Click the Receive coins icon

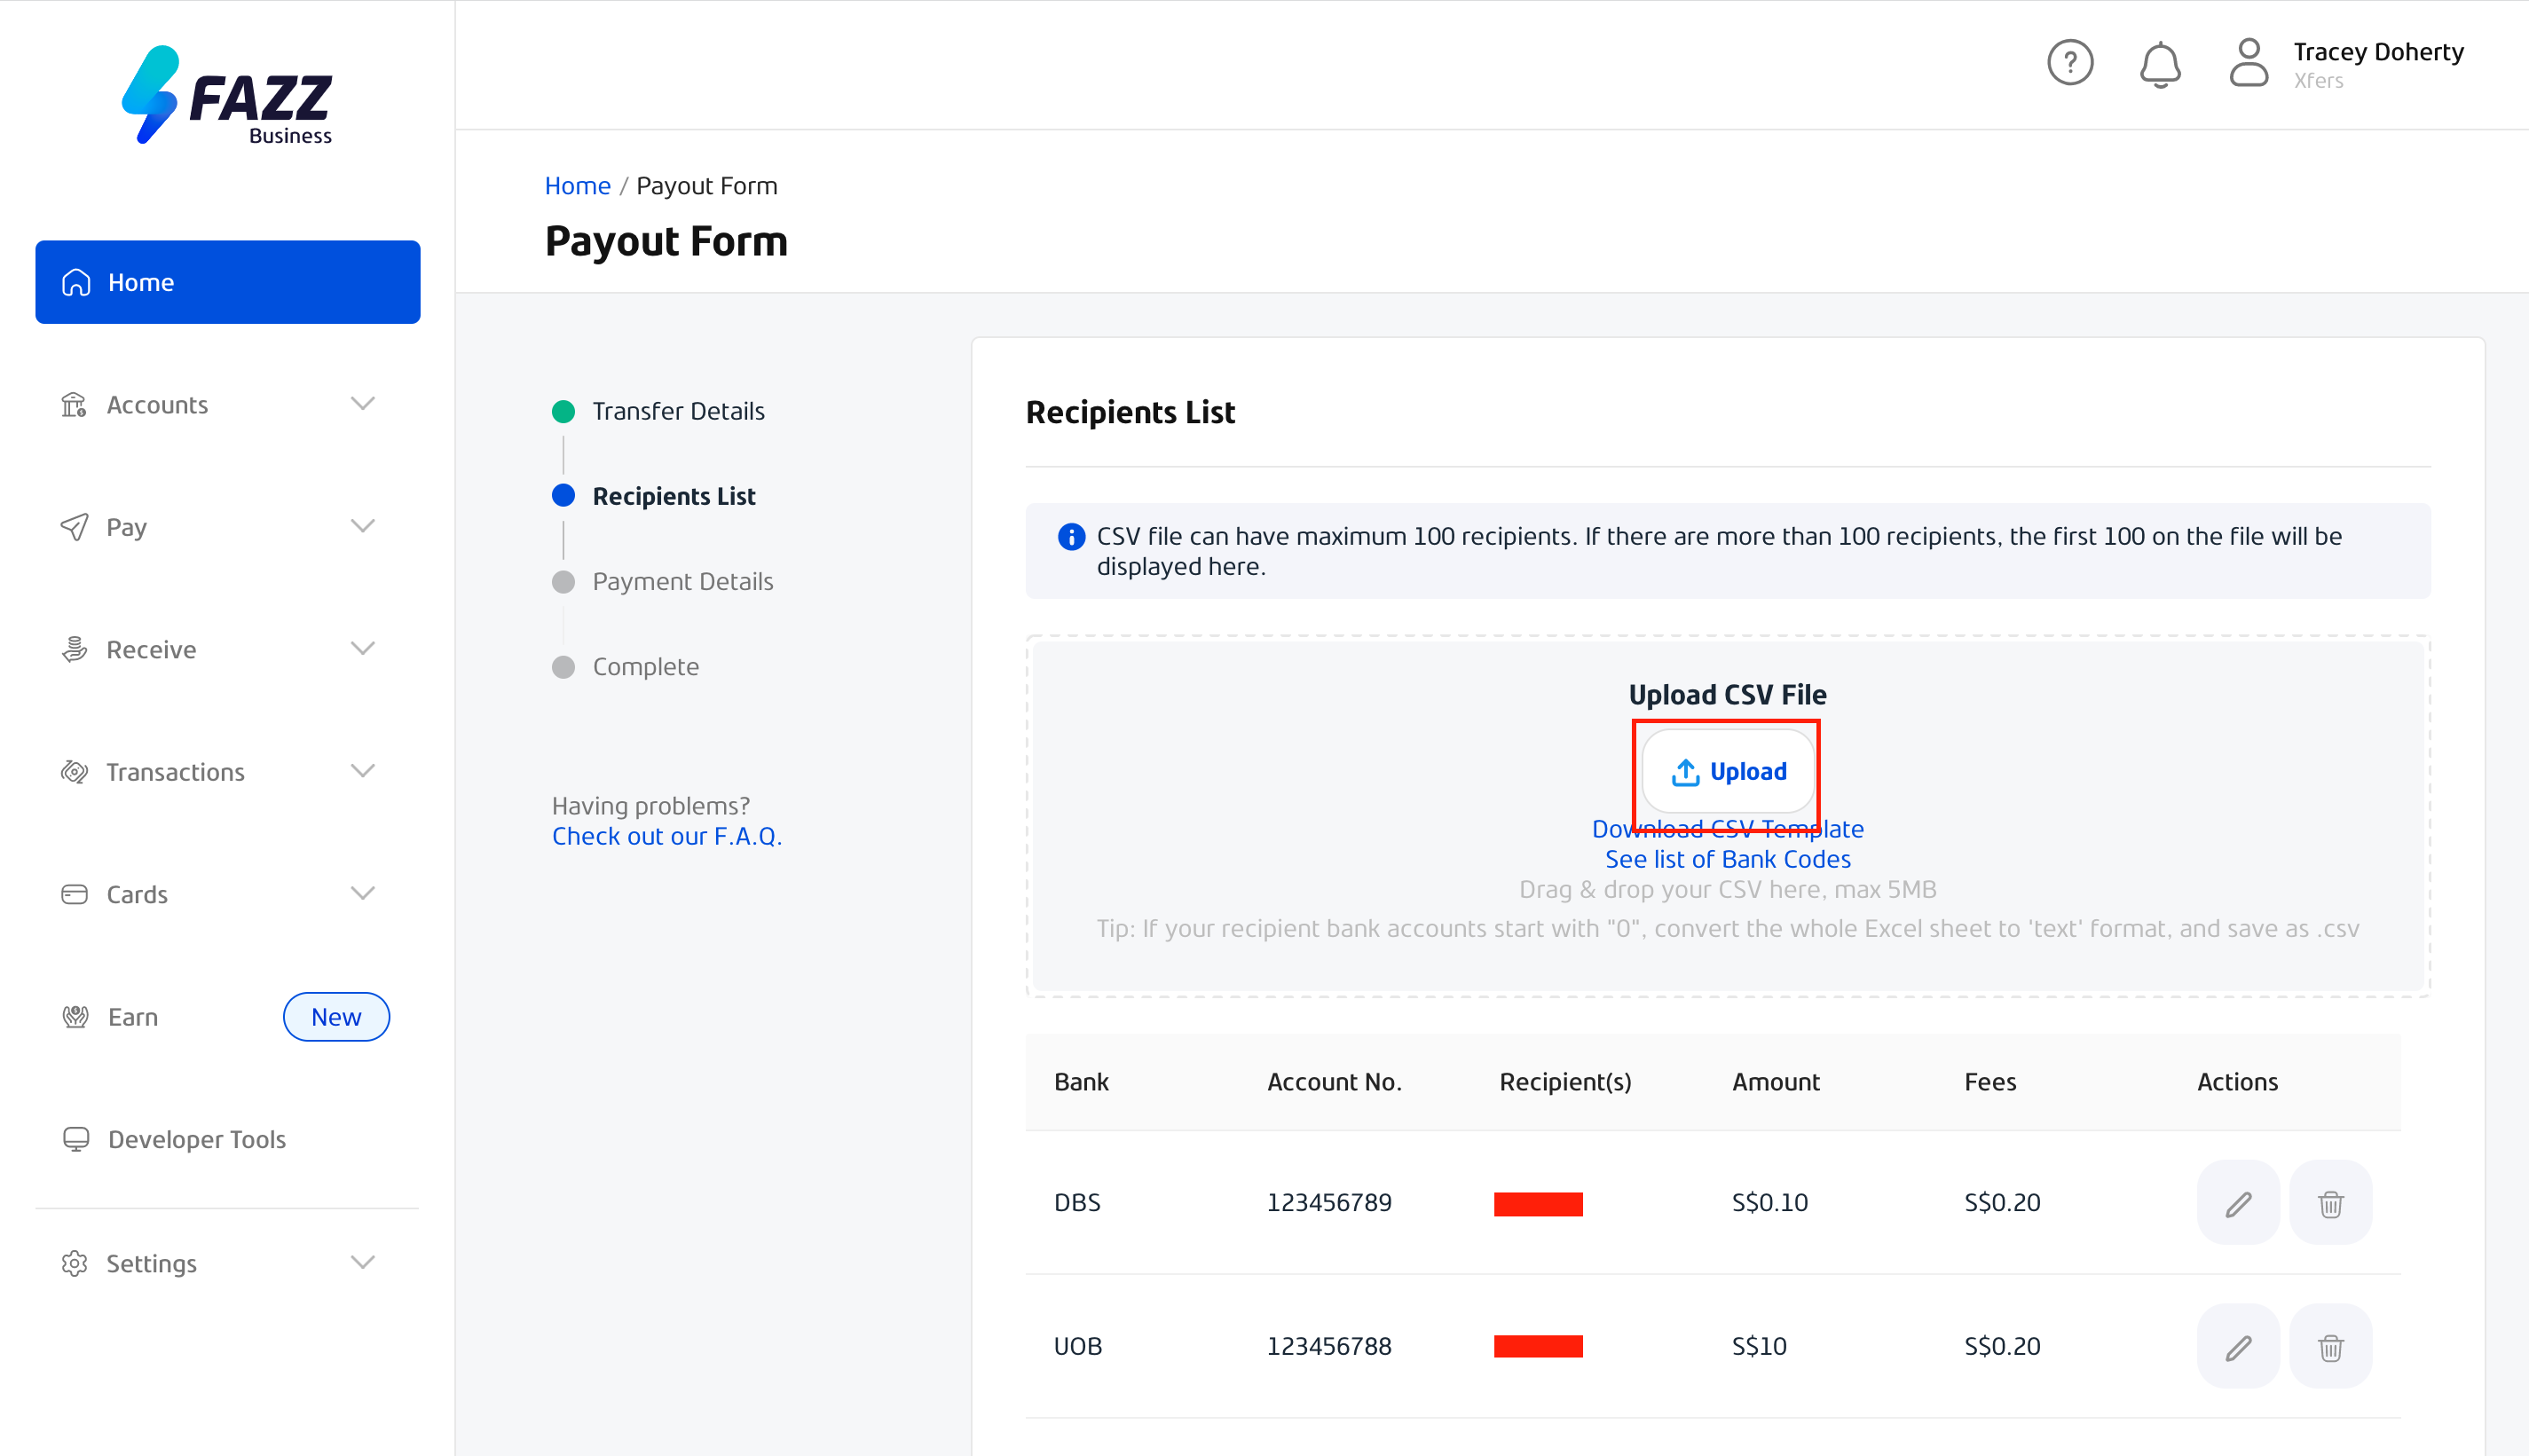pos(74,650)
